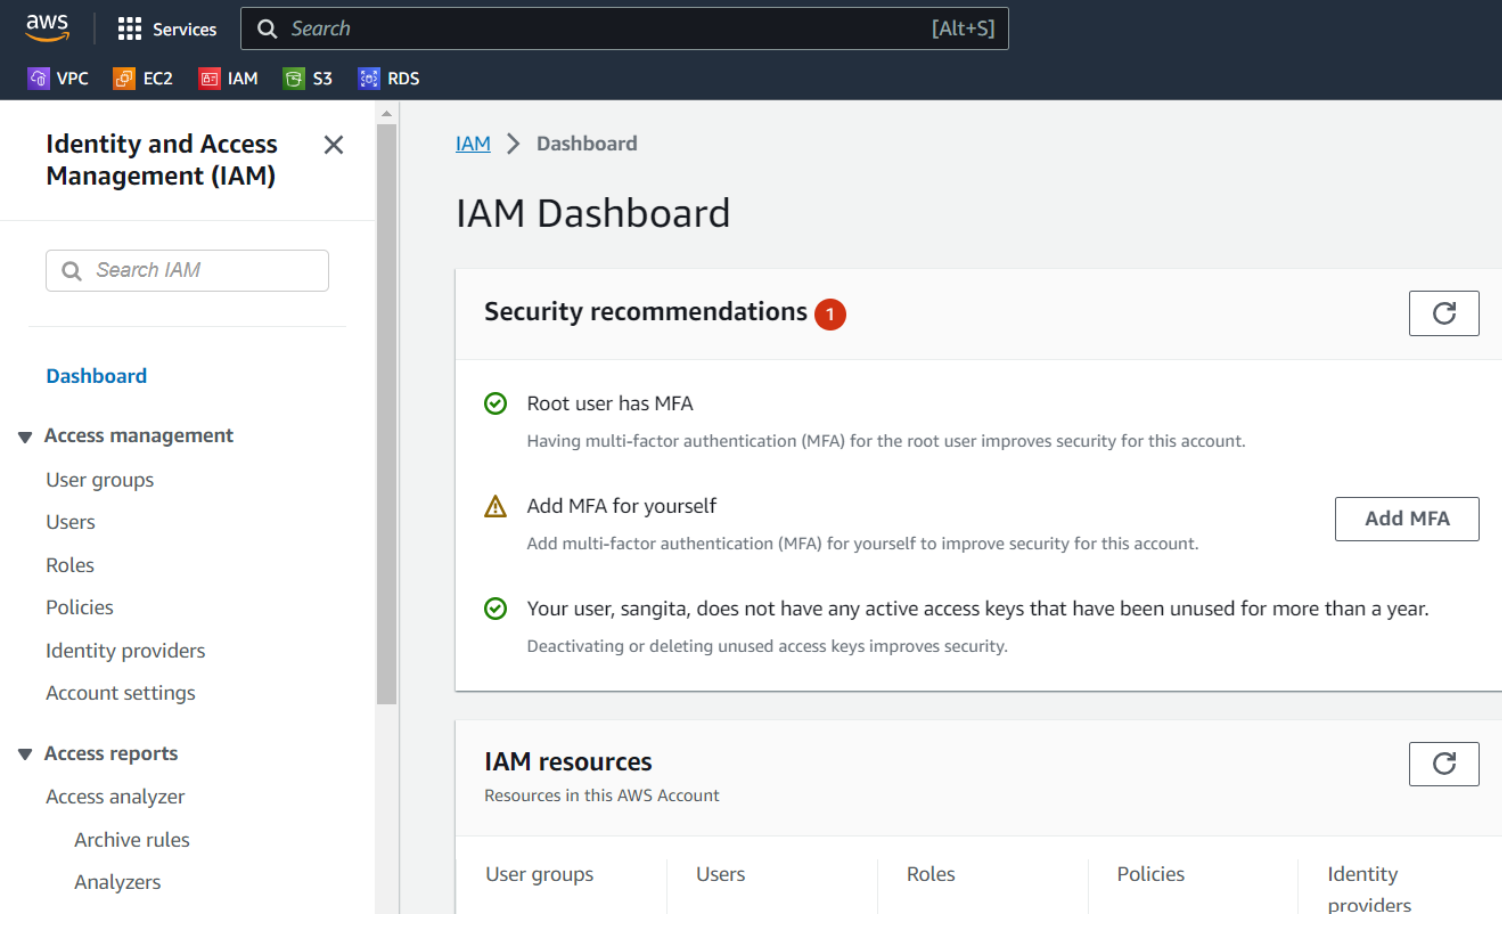
Task: Click the VPC shortcut icon
Action: coord(38,78)
